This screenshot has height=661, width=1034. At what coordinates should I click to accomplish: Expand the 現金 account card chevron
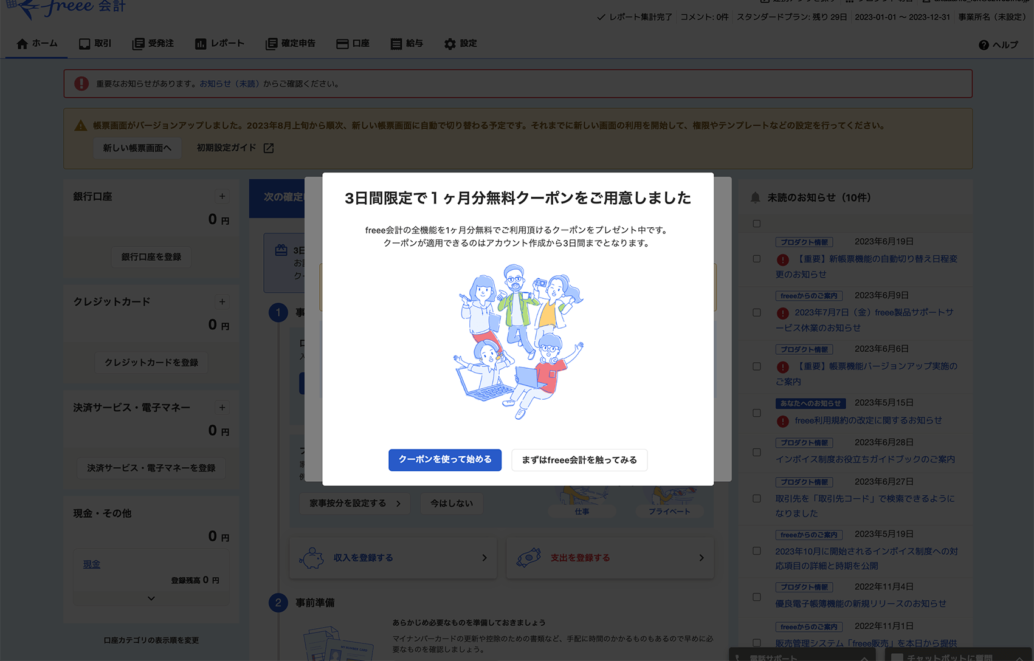(x=151, y=598)
